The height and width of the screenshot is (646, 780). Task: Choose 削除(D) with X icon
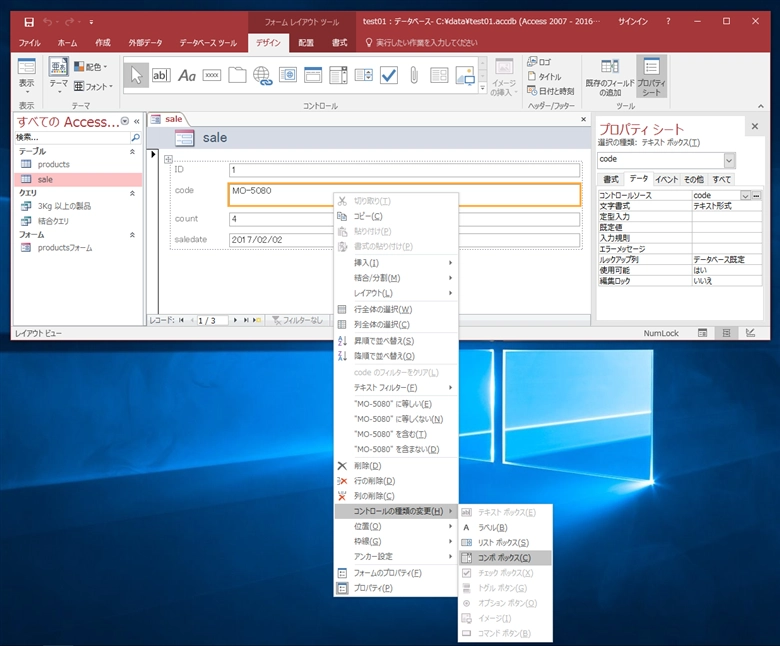tap(396, 466)
